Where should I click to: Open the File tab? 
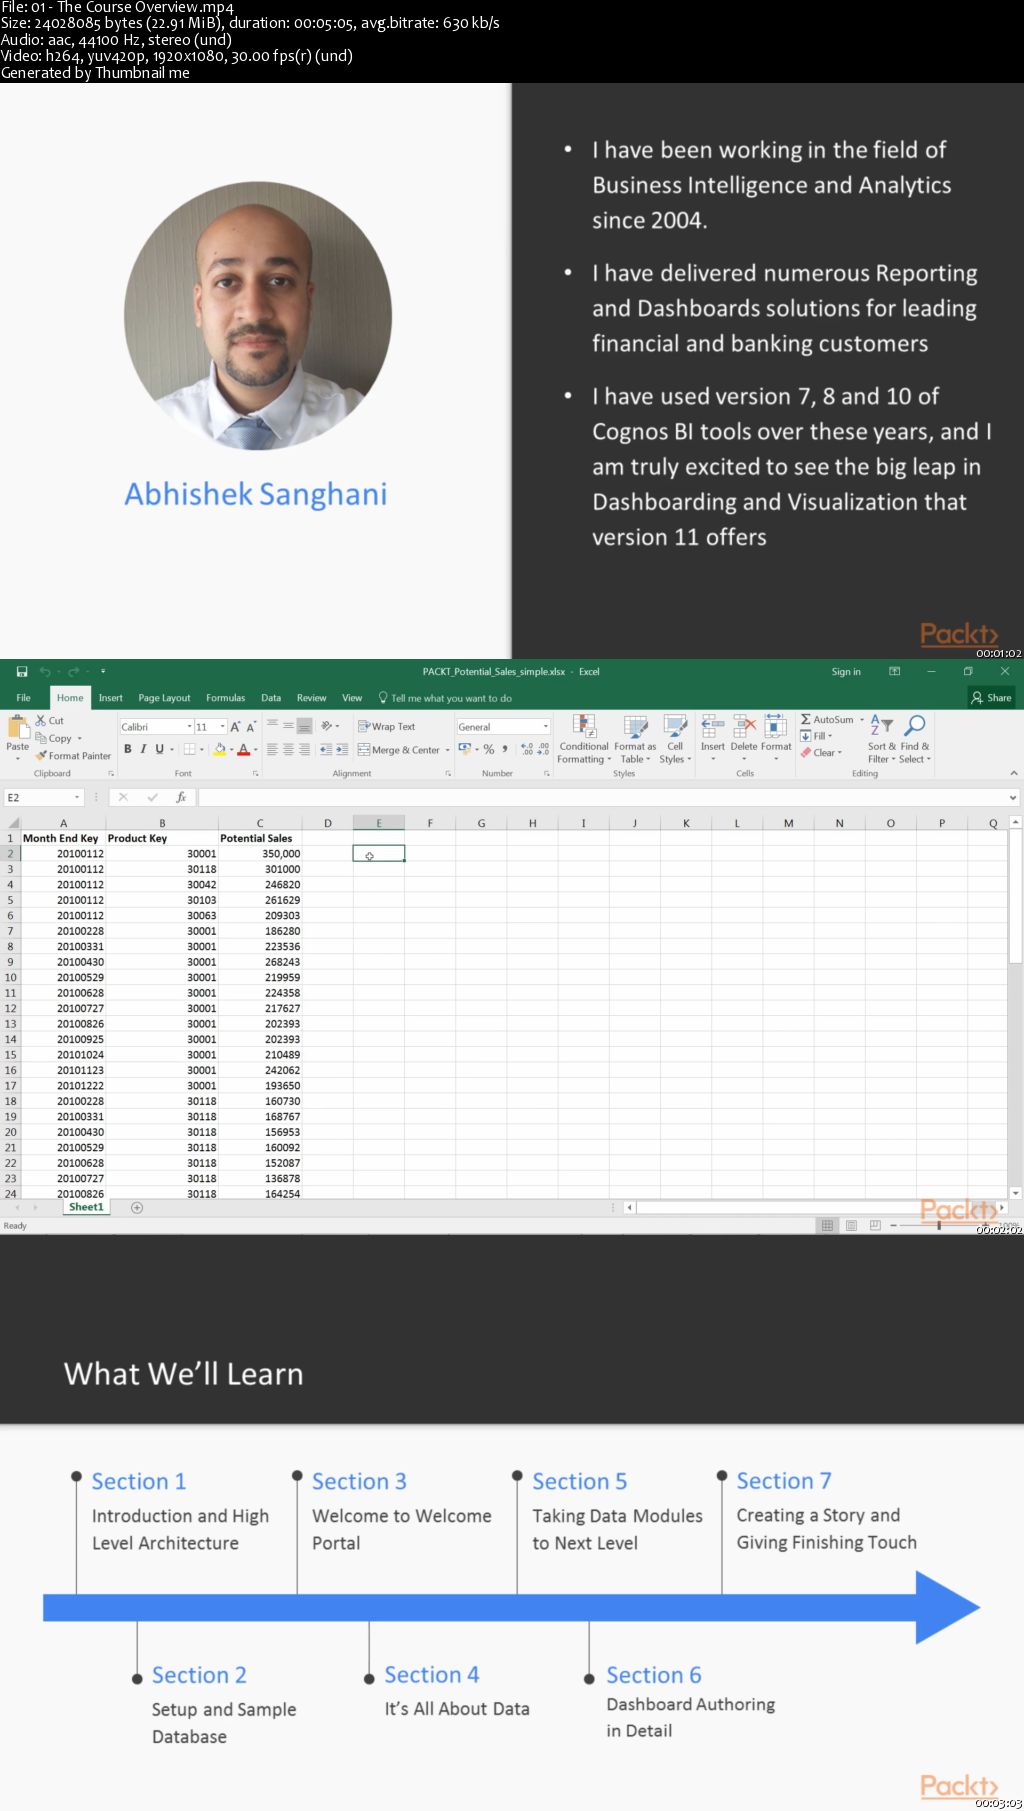pos(23,698)
